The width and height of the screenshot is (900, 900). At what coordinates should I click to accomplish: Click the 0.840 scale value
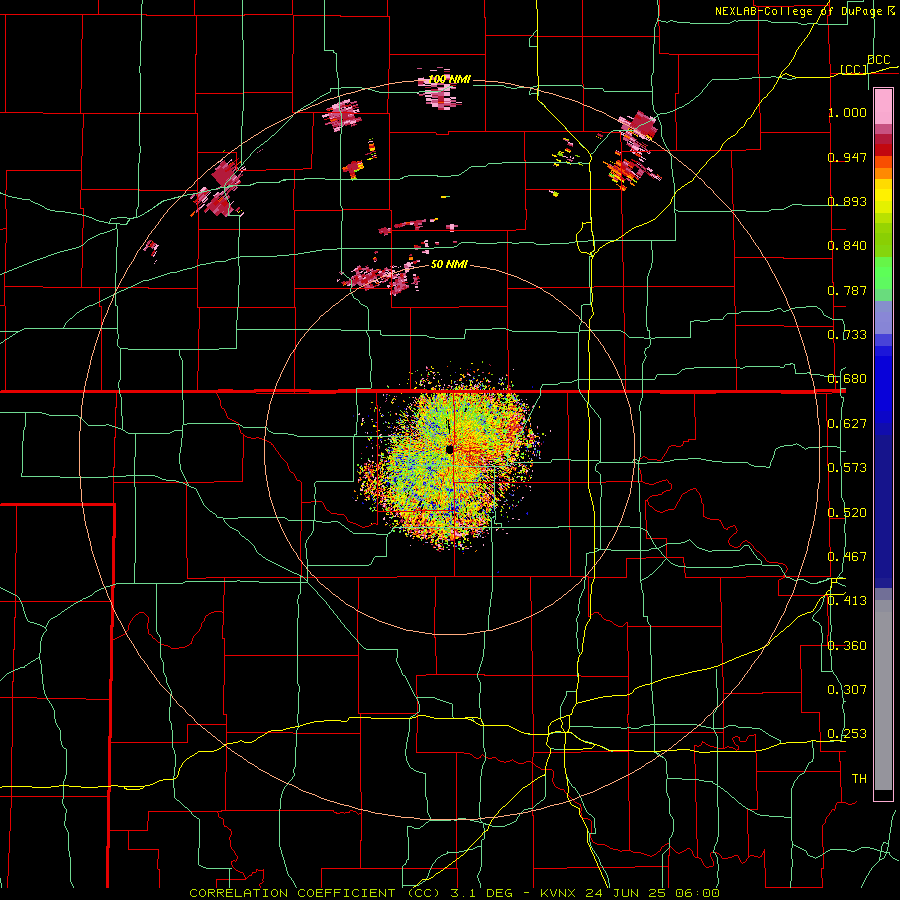coord(847,246)
